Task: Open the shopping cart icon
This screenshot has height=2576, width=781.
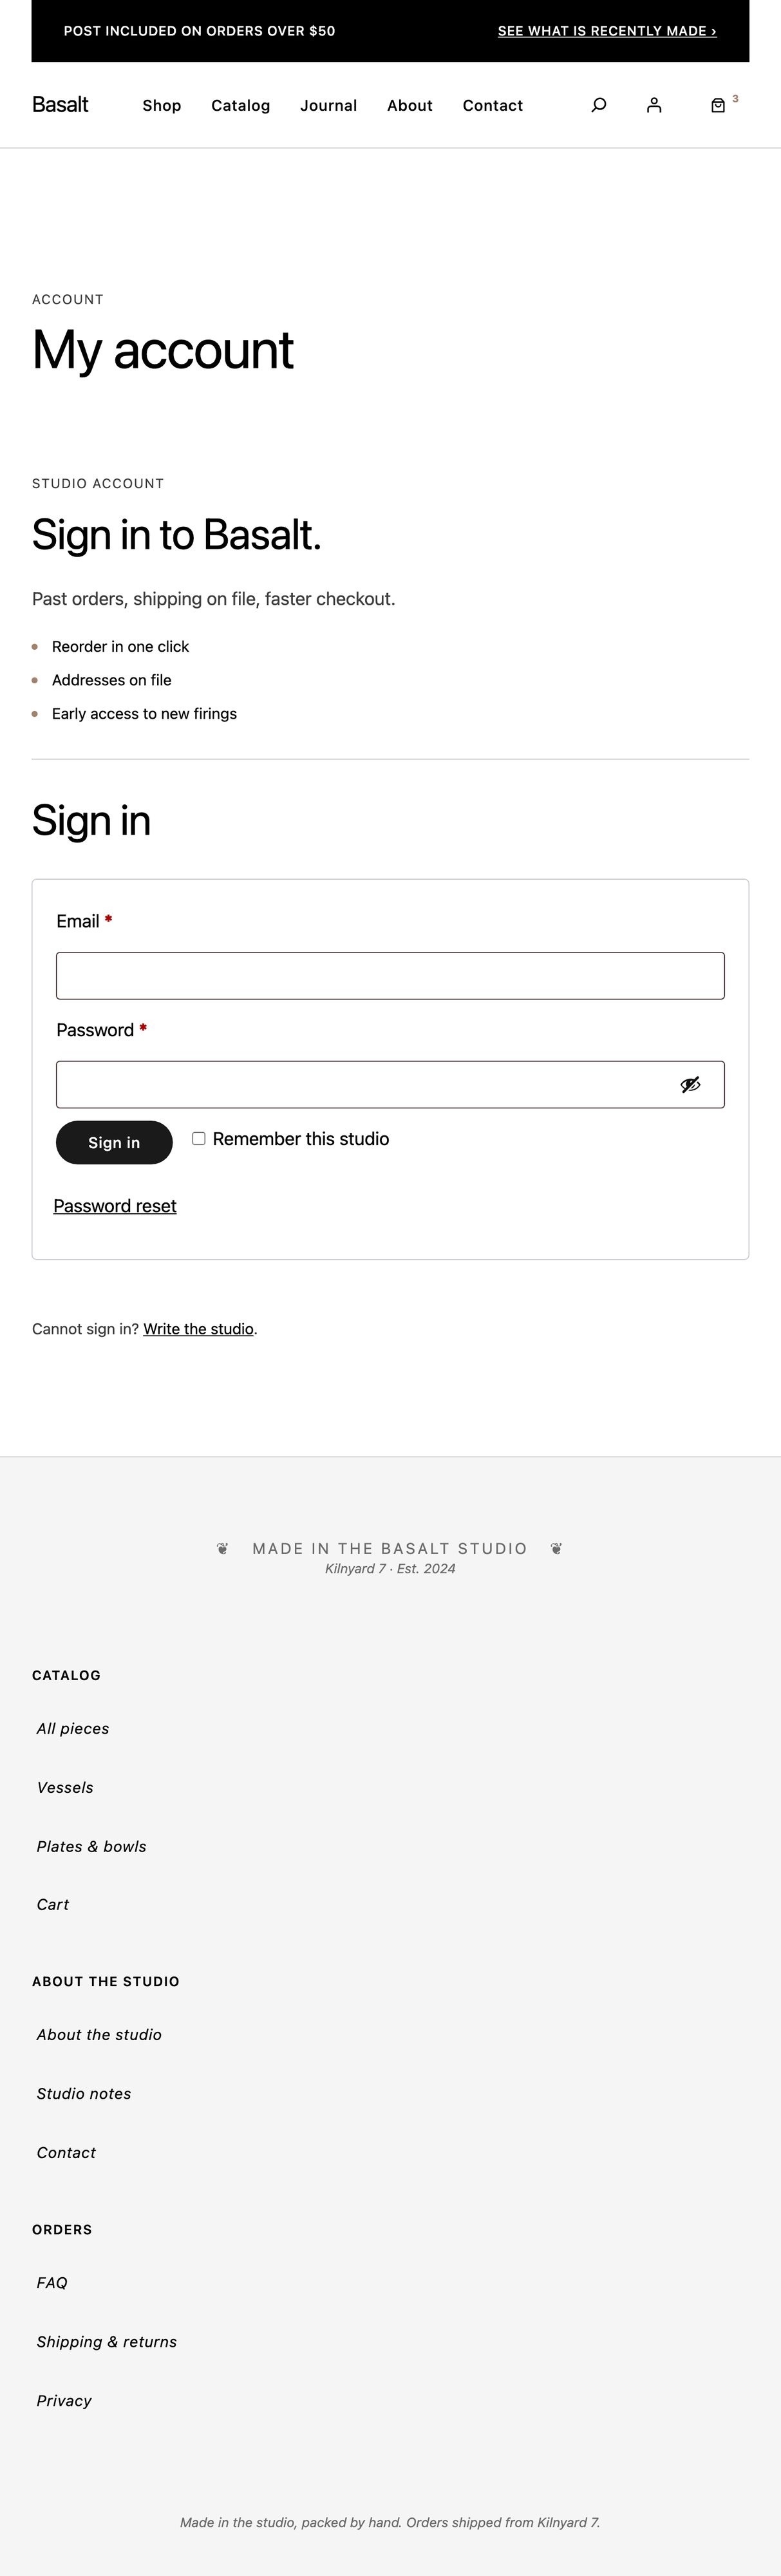Action: (x=718, y=105)
